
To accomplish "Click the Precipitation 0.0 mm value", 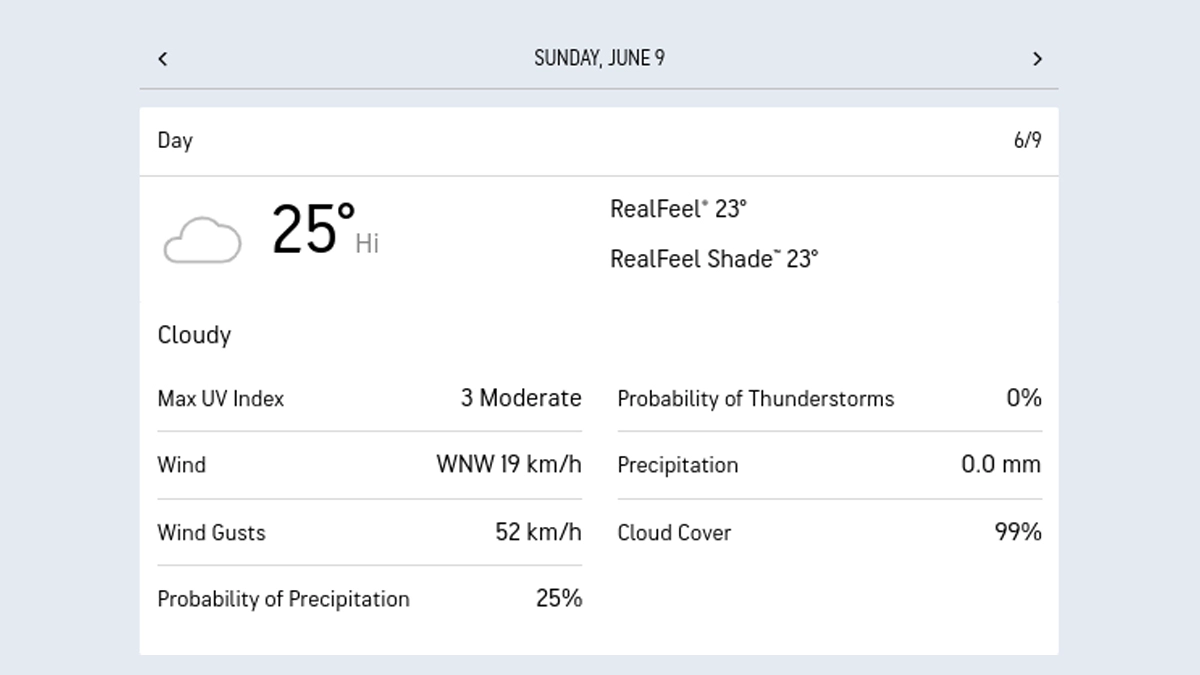I will coord(1000,465).
